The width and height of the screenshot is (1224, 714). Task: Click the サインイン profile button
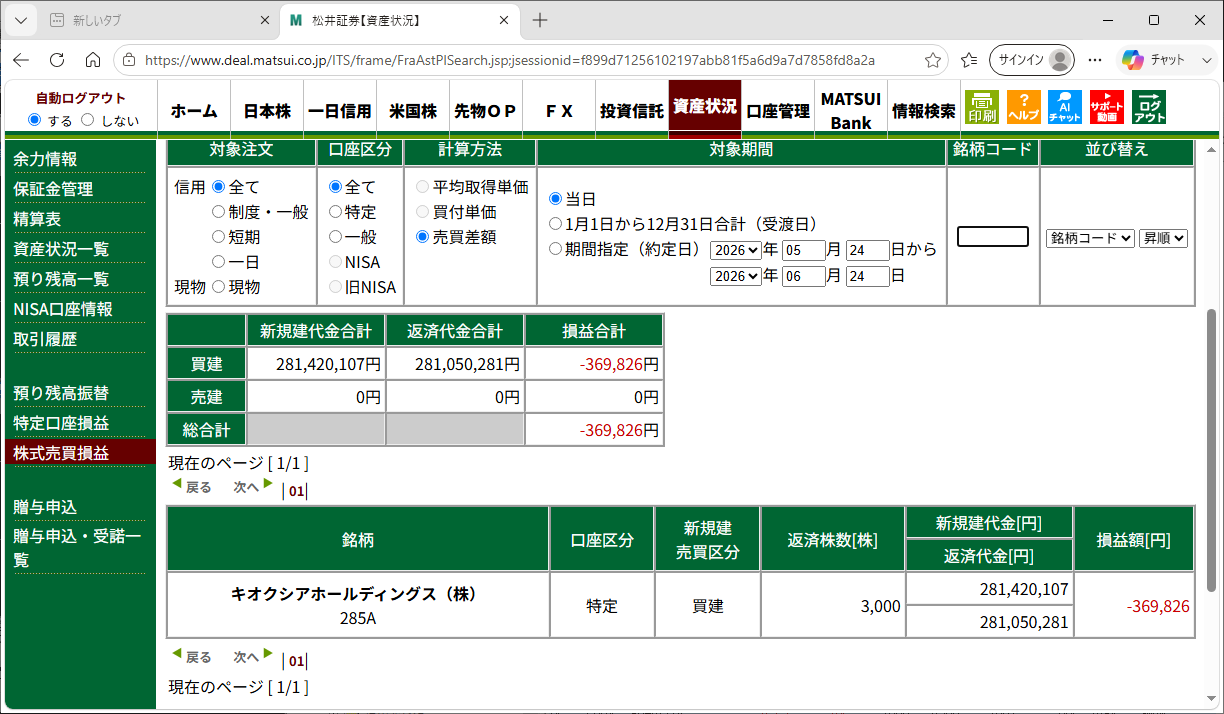[1031, 60]
